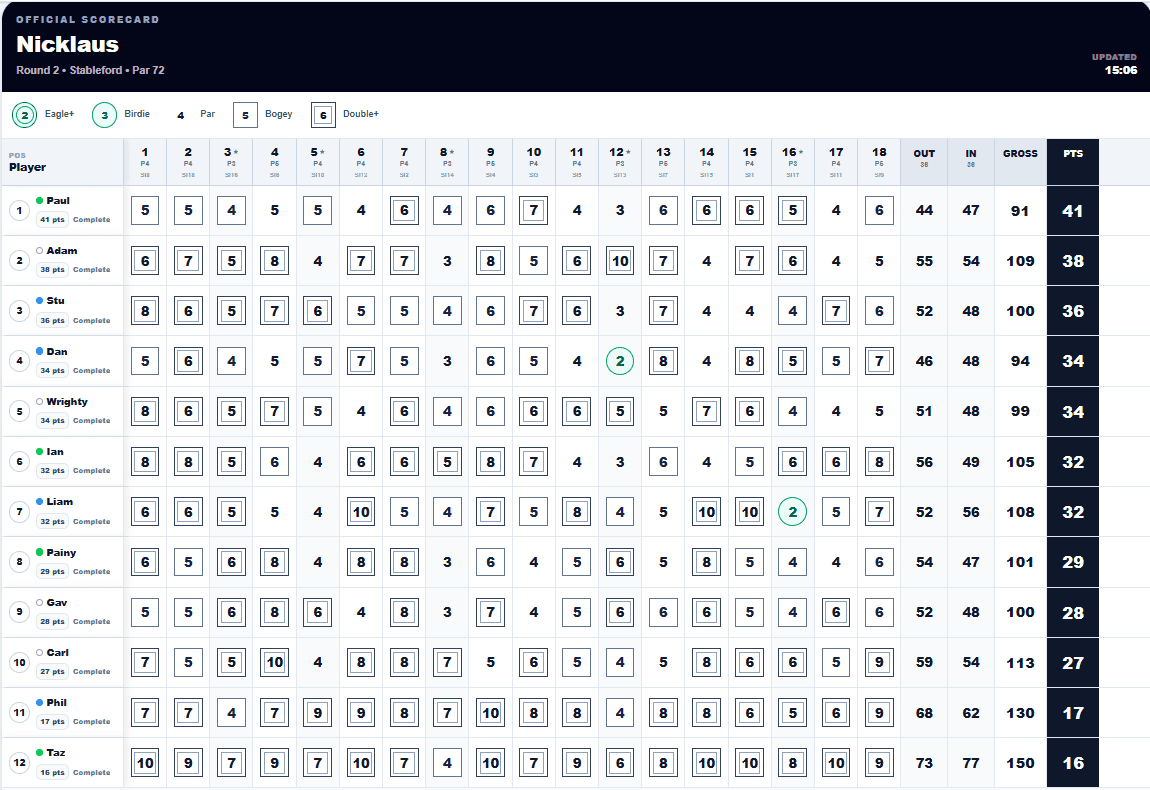Image resolution: width=1150 pixels, height=790 pixels.
Task: Click the Par legend label
Action: point(208,114)
